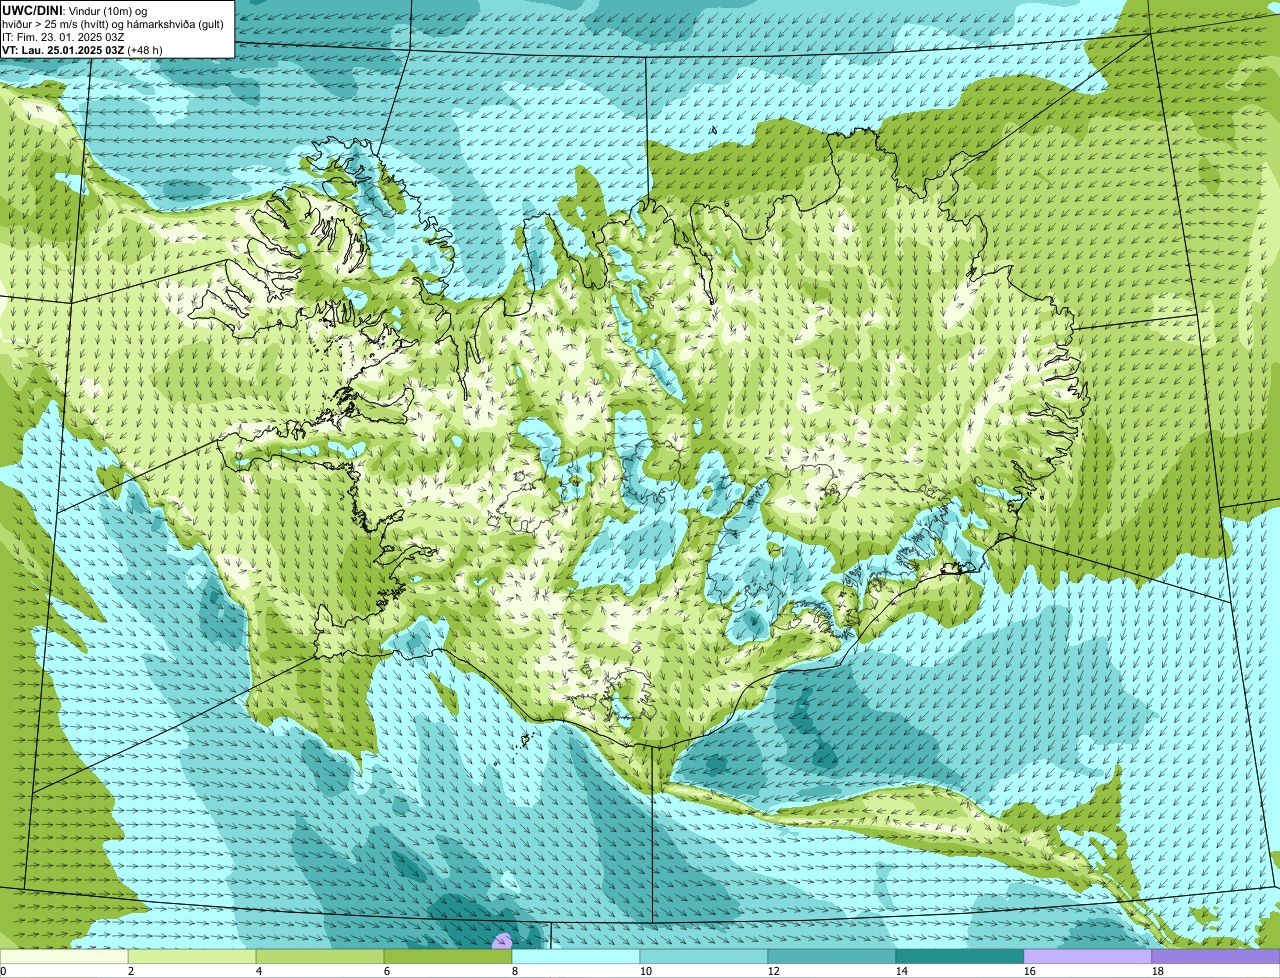Click the legend scale label '8'
Viewport: 1280px width, 978px height.
point(515,971)
